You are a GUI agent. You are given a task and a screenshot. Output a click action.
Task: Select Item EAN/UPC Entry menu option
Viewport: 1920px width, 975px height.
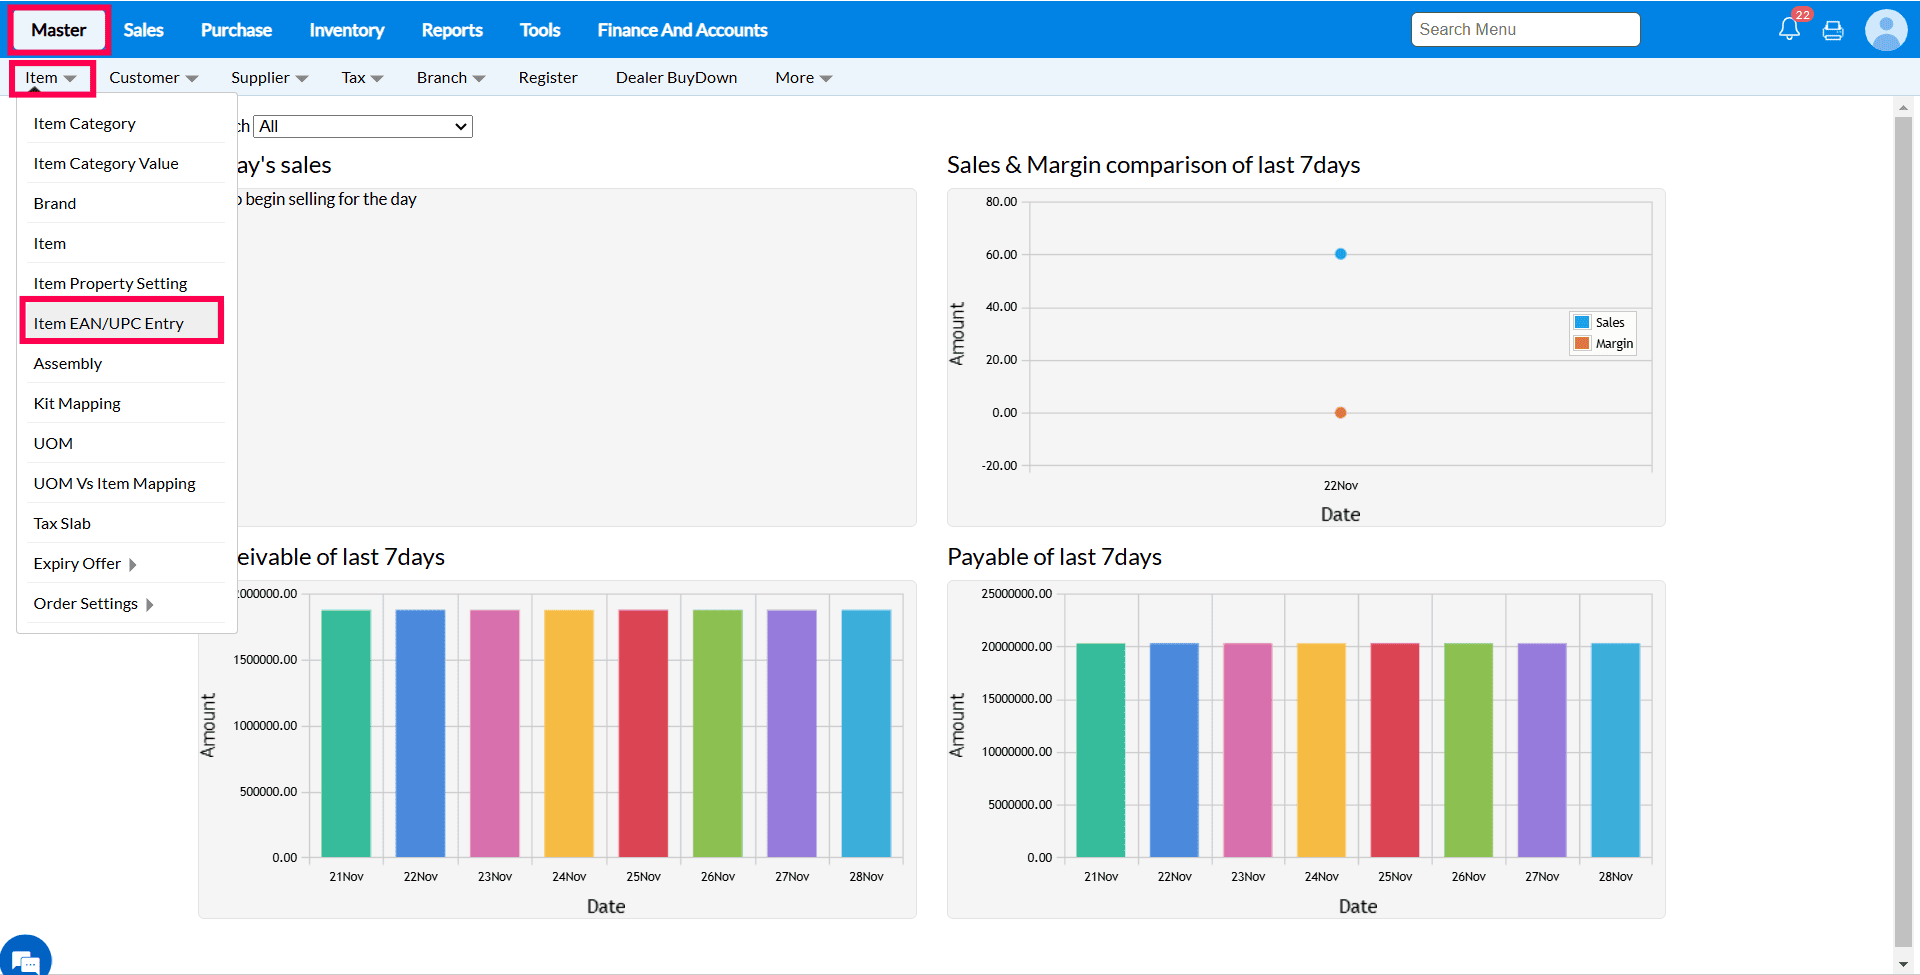[x=109, y=323]
